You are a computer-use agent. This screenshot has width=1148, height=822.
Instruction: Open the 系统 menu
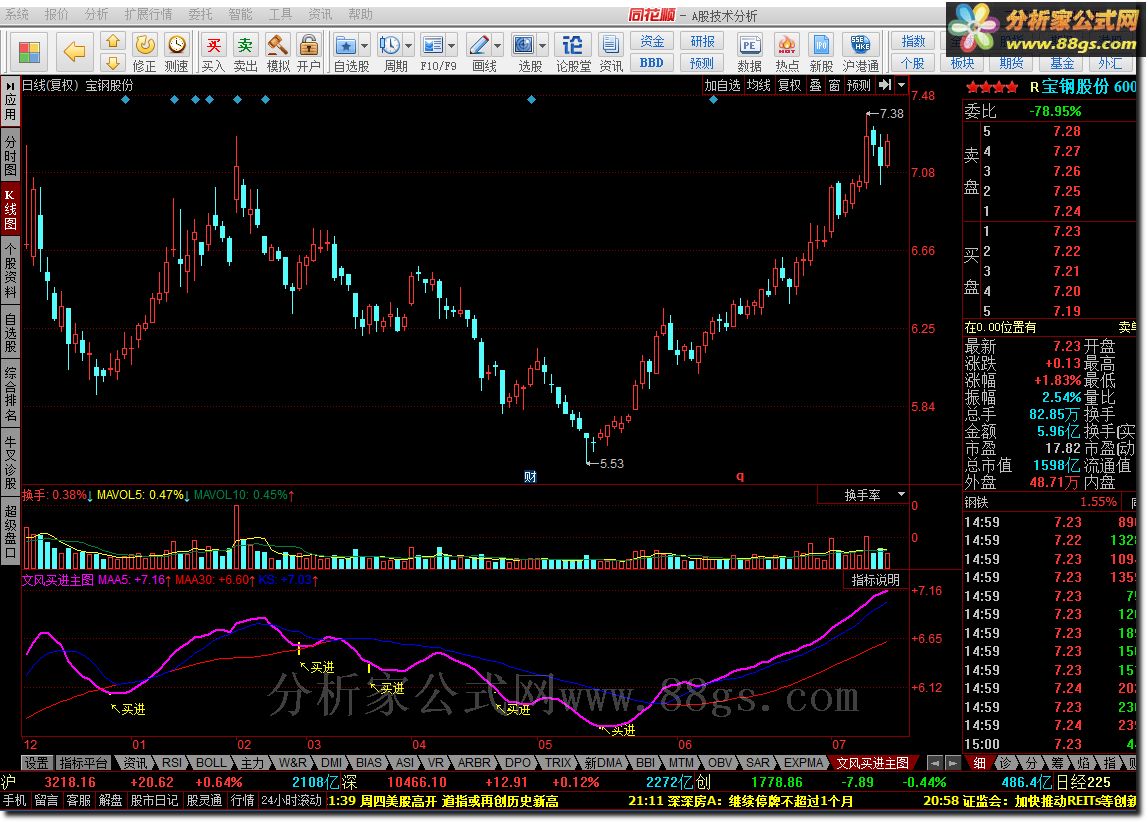17,15
